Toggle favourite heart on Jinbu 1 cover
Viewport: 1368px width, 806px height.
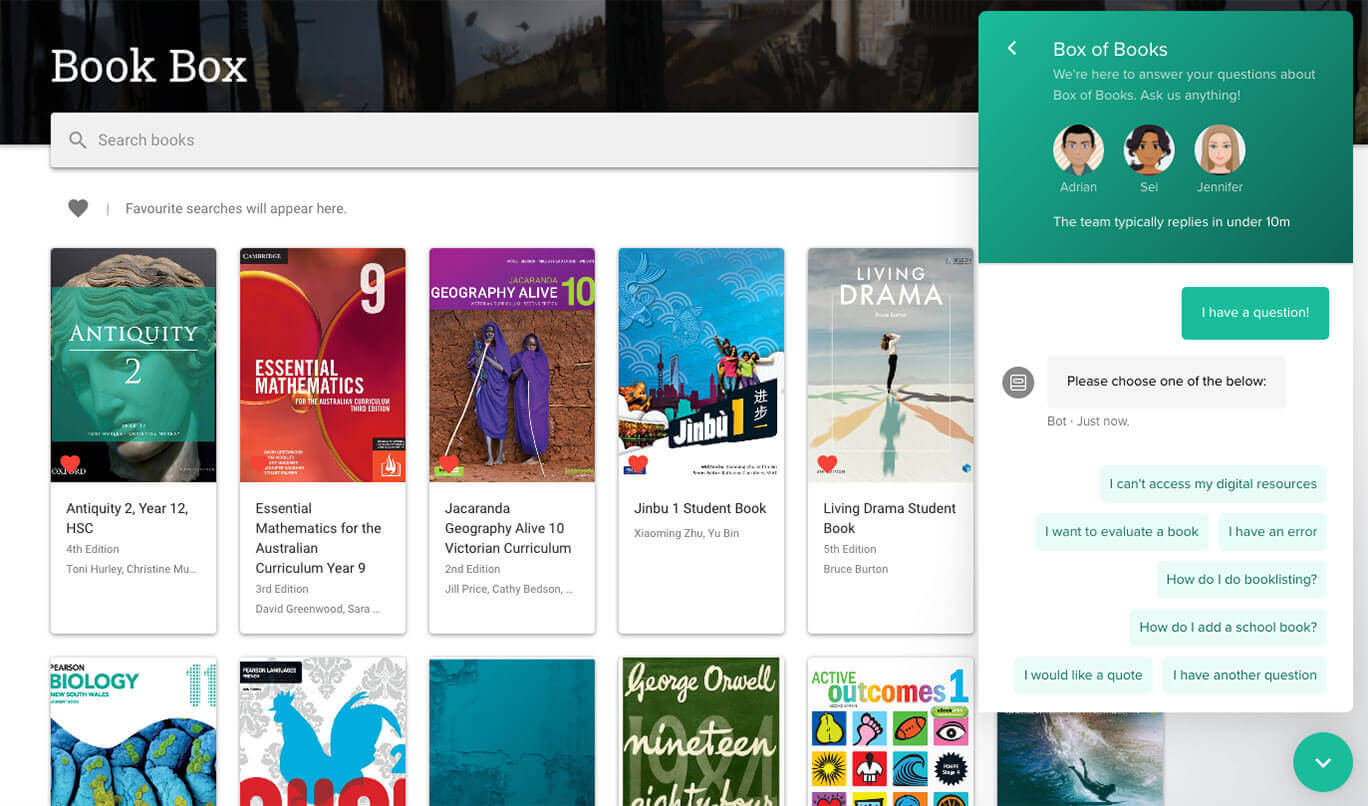[x=638, y=464]
